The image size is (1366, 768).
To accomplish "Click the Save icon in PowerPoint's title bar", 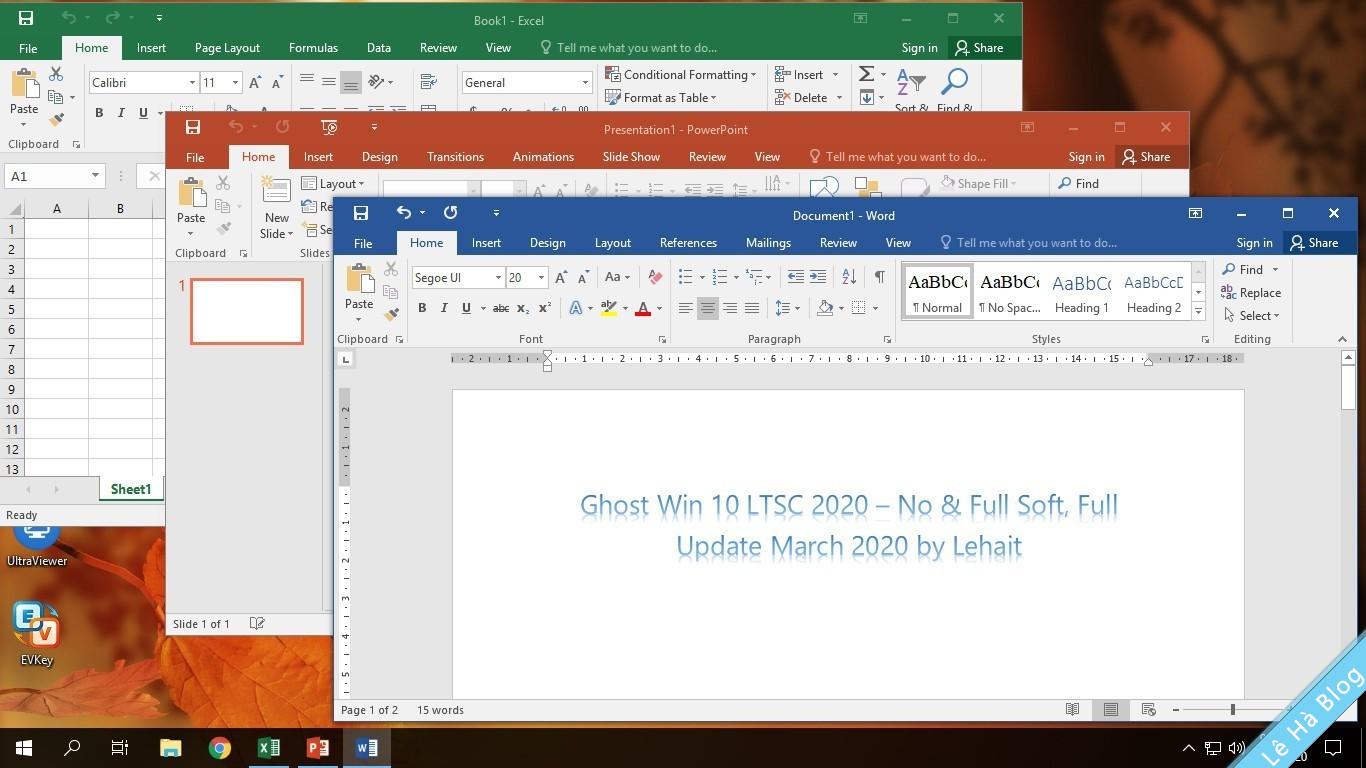I will coord(193,127).
